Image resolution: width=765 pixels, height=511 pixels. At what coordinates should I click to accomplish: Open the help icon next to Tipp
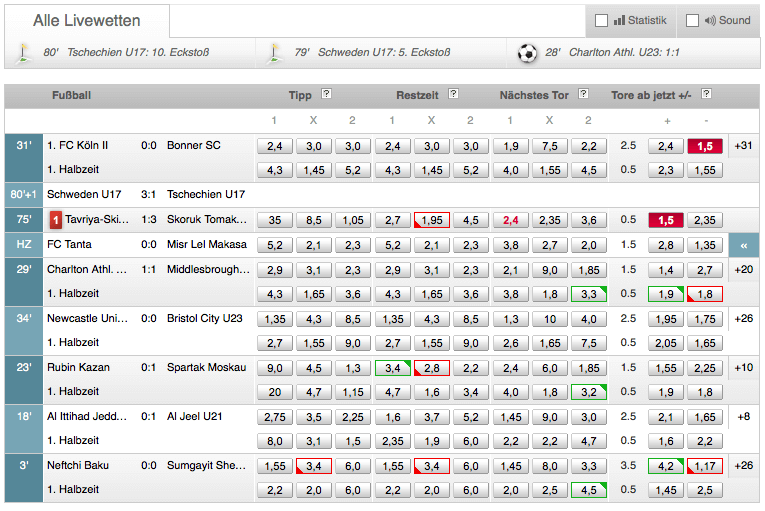pos(326,94)
